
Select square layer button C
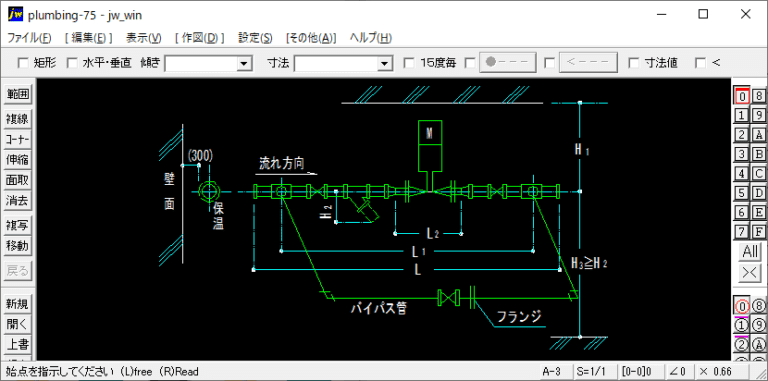(x=759, y=173)
